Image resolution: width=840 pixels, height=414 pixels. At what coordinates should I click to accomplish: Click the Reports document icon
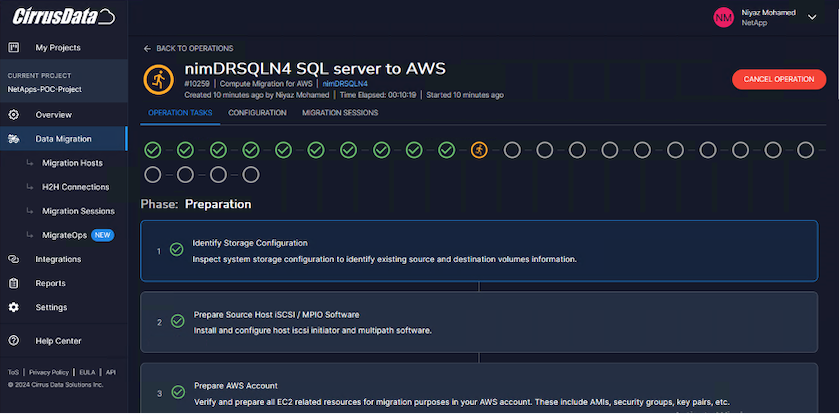14,283
